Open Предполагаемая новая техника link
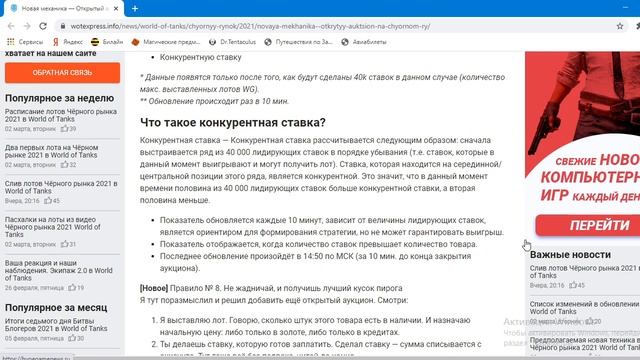The height and width of the screenshot is (360, 640). pyautogui.click(x=584, y=344)
